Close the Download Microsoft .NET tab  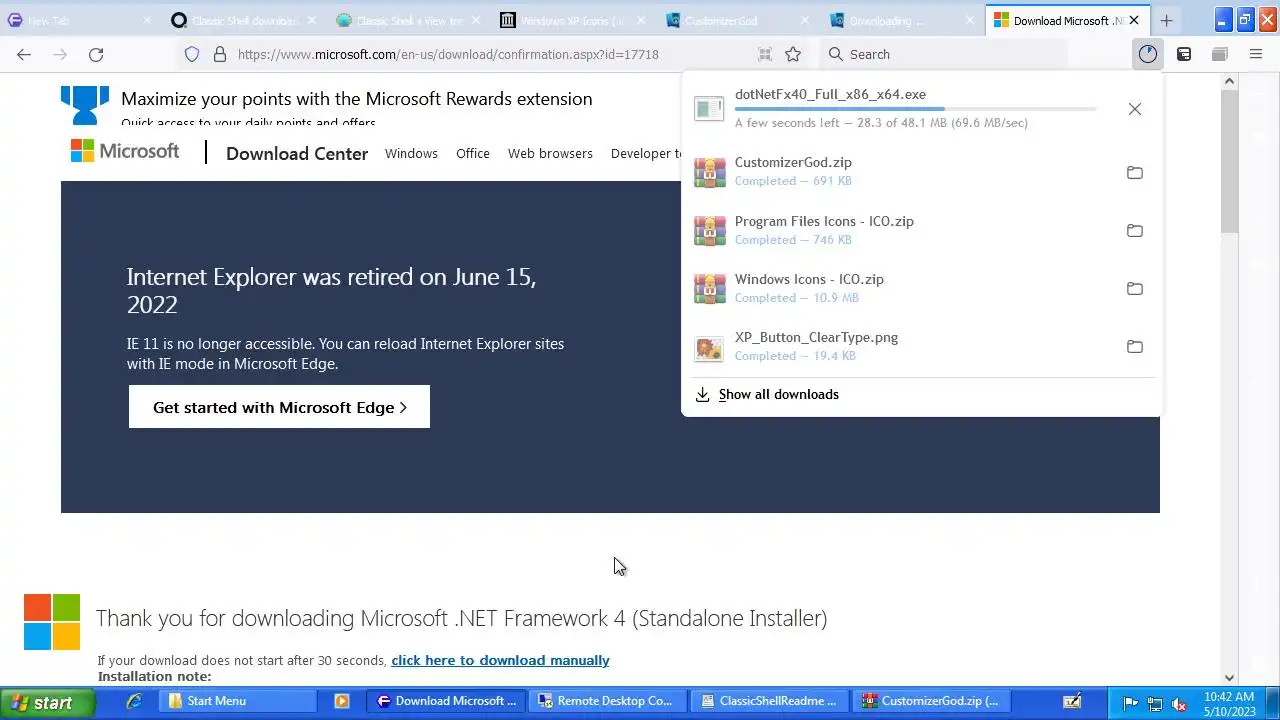click(1134, 20)
